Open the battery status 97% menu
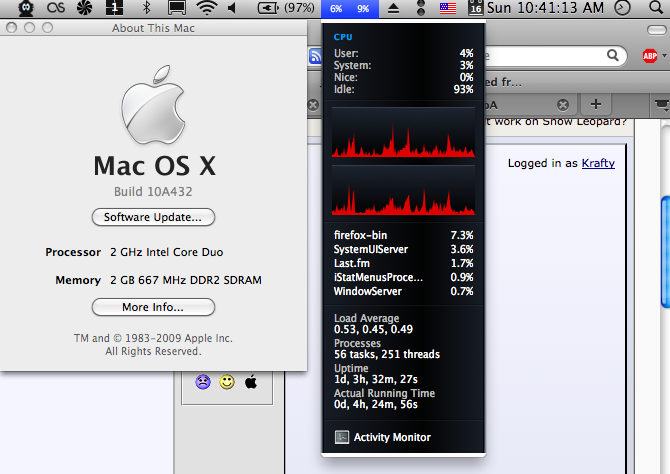 point(286,8)
